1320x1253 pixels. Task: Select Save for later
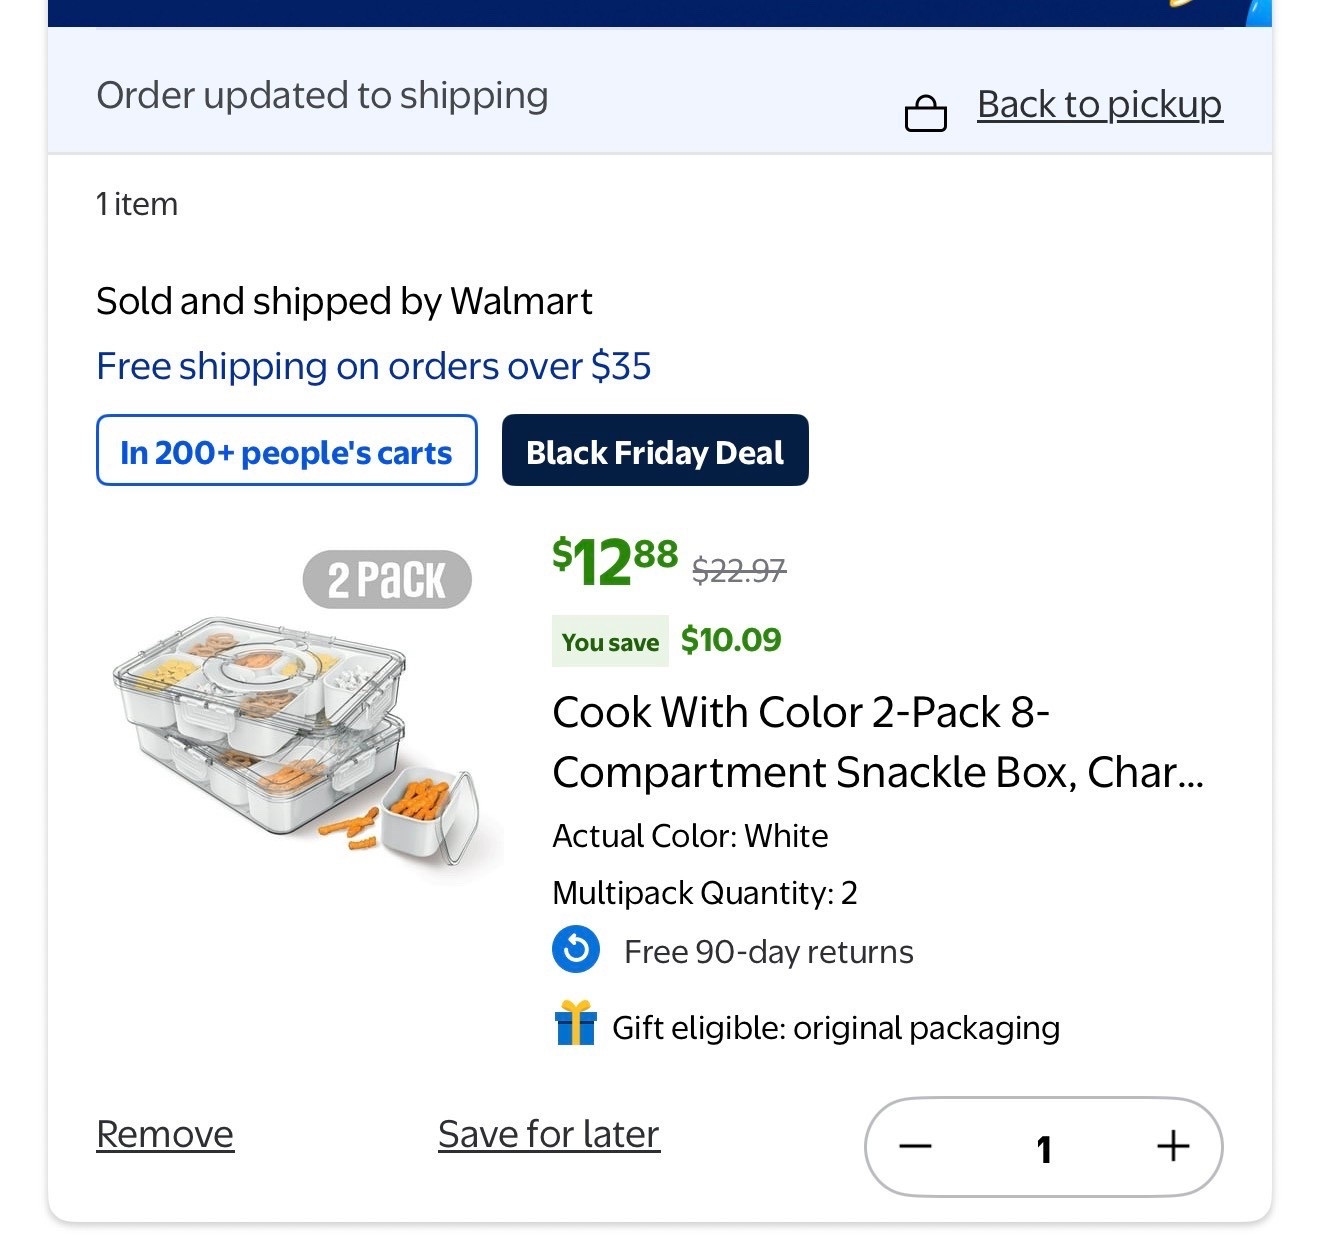click(549, 1134)
